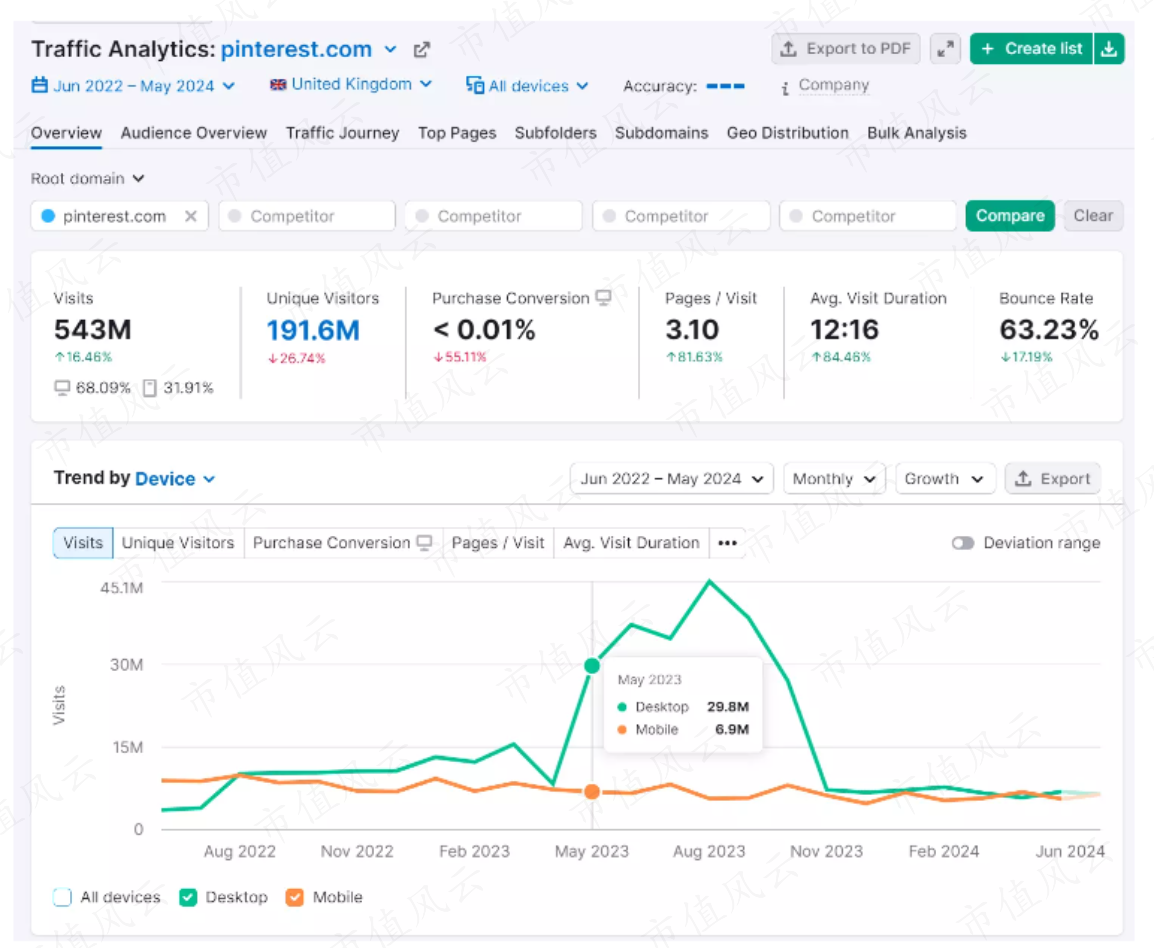Open the Subdomains tab
1154x948 pixels.
pos(662,133)
